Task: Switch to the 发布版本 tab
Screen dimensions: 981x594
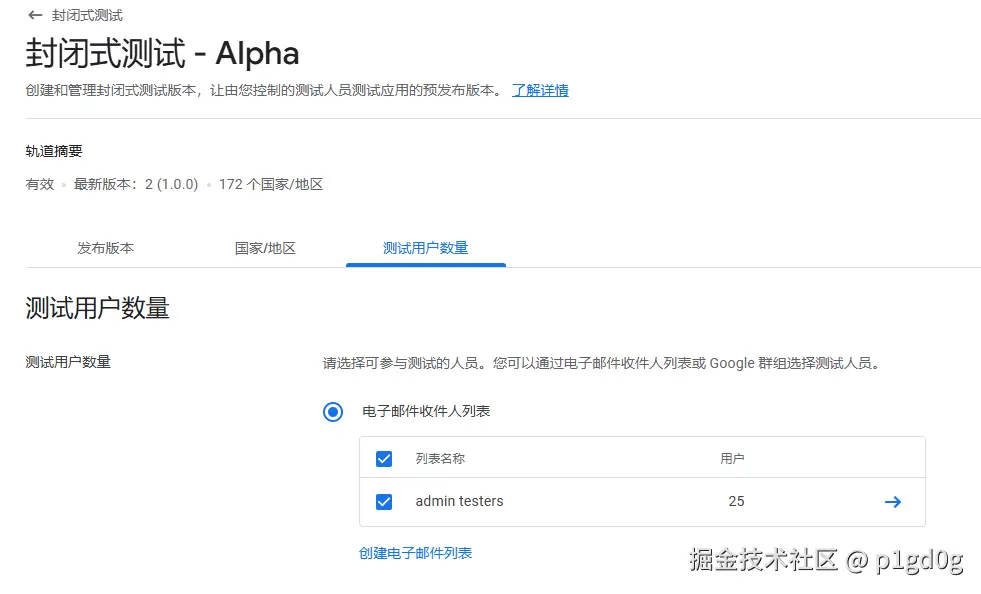Action: tap(105, 248)
